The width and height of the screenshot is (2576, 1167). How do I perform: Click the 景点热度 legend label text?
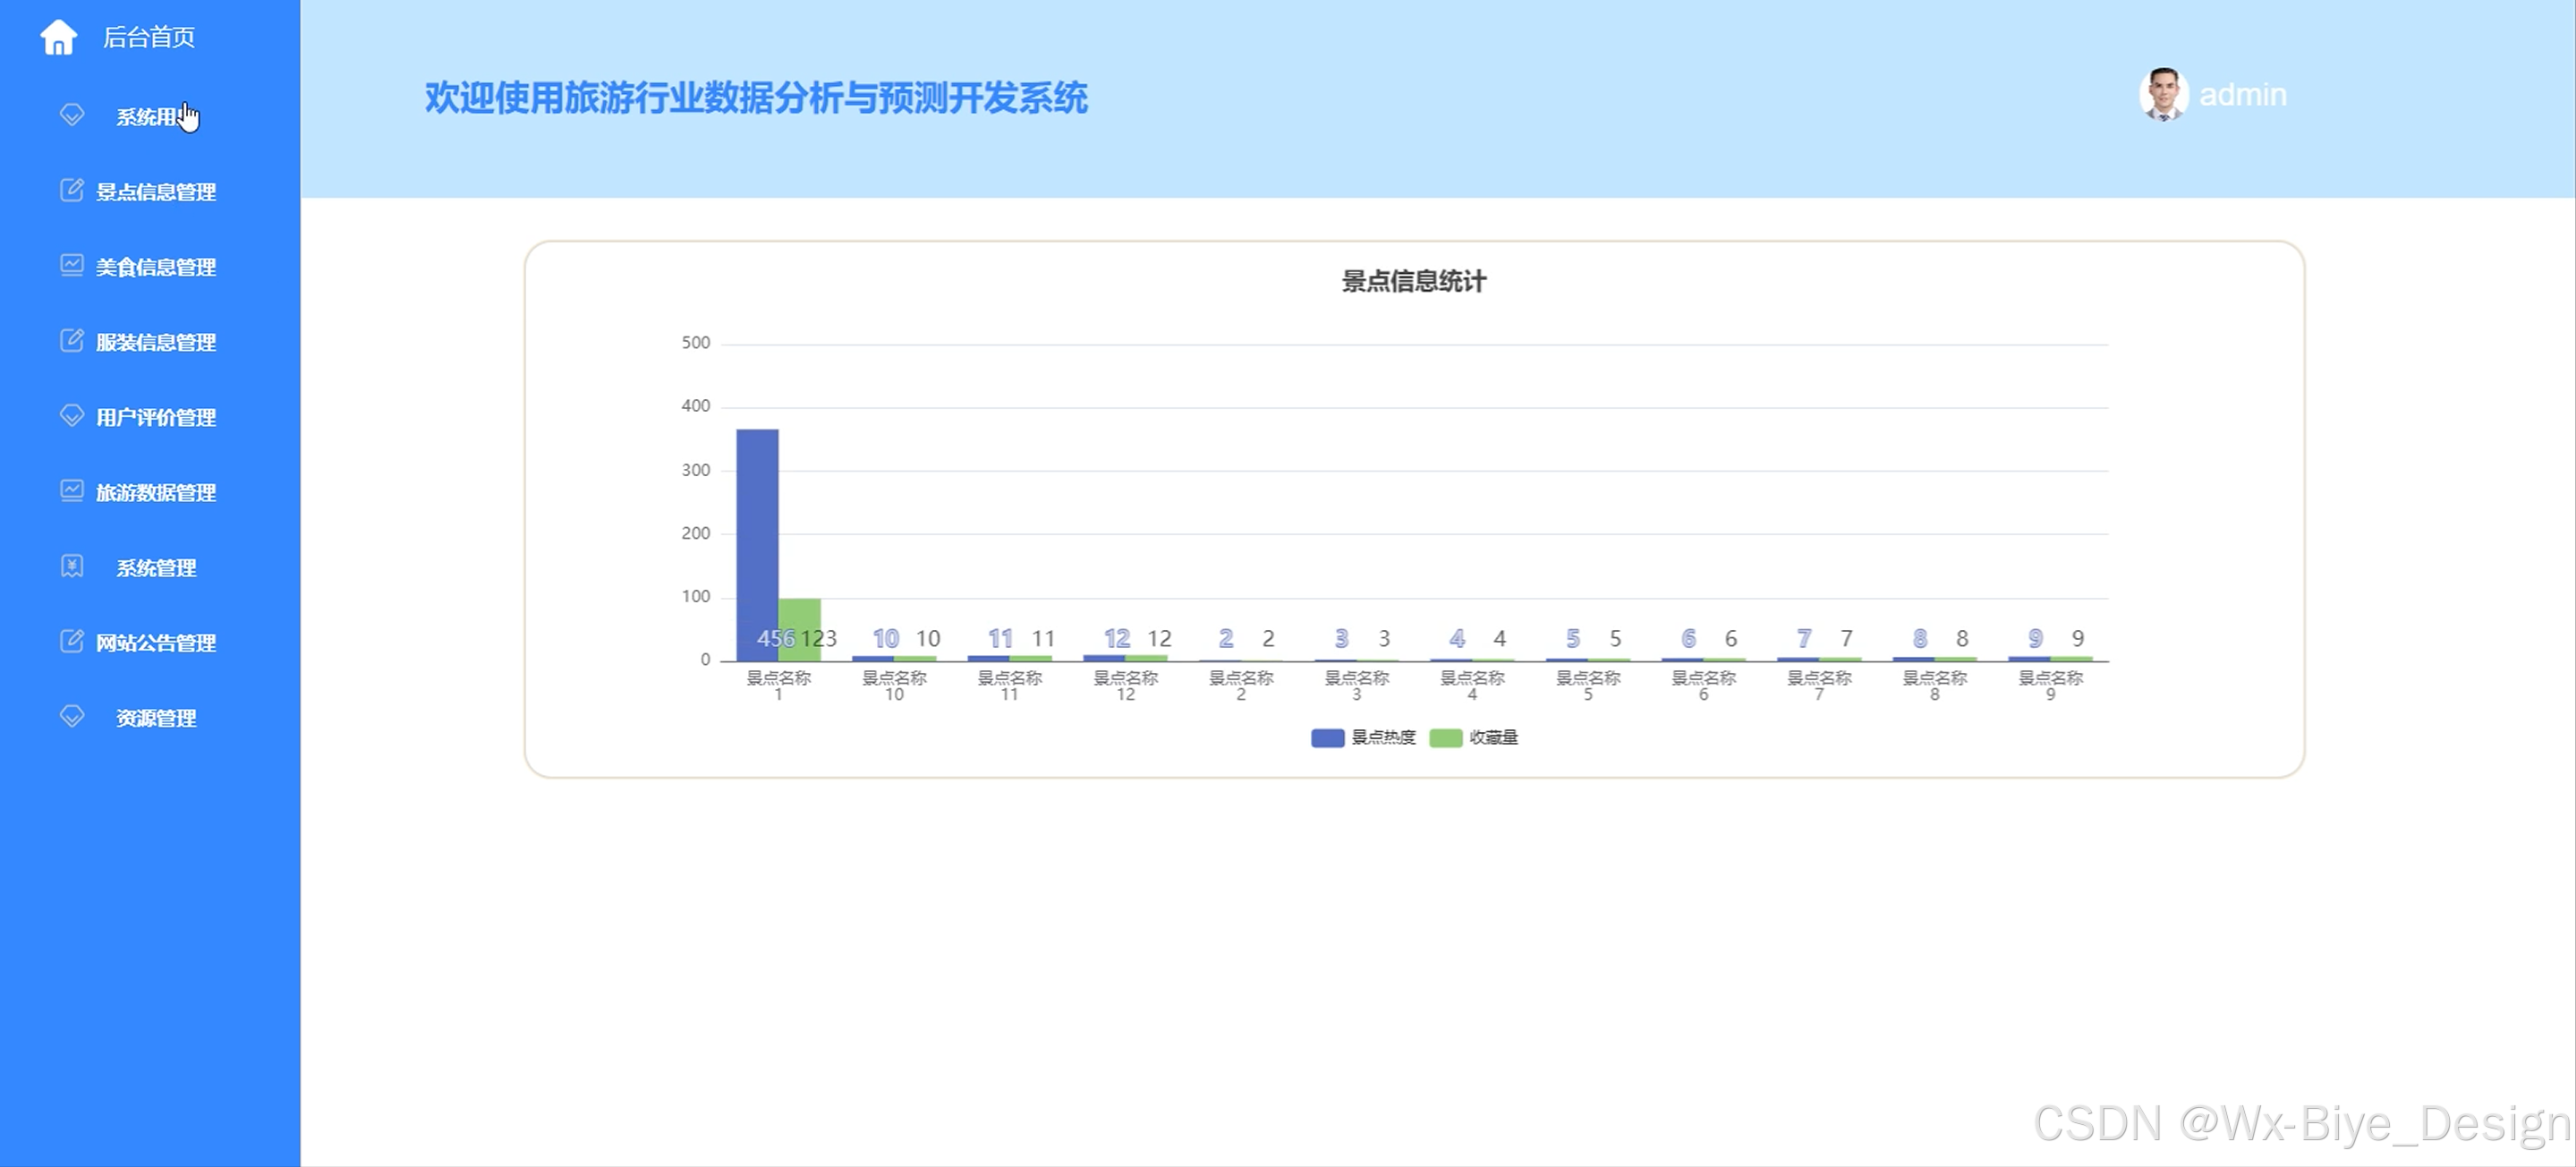click(1384, 738)
